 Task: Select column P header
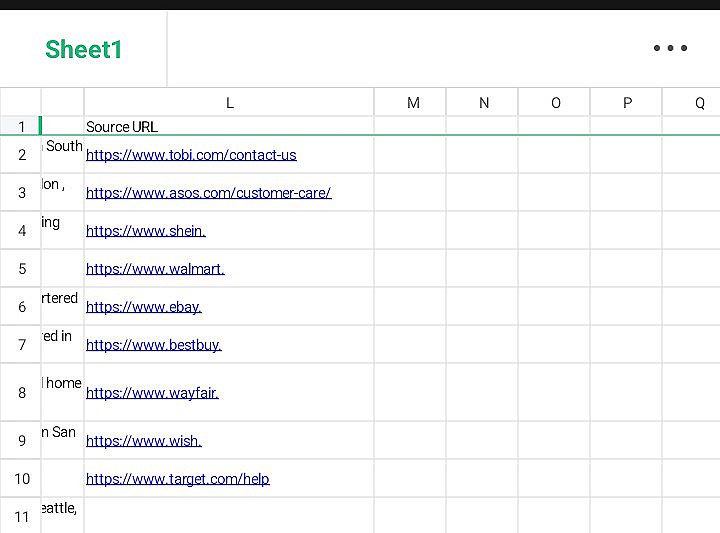(x=626, y=102)
